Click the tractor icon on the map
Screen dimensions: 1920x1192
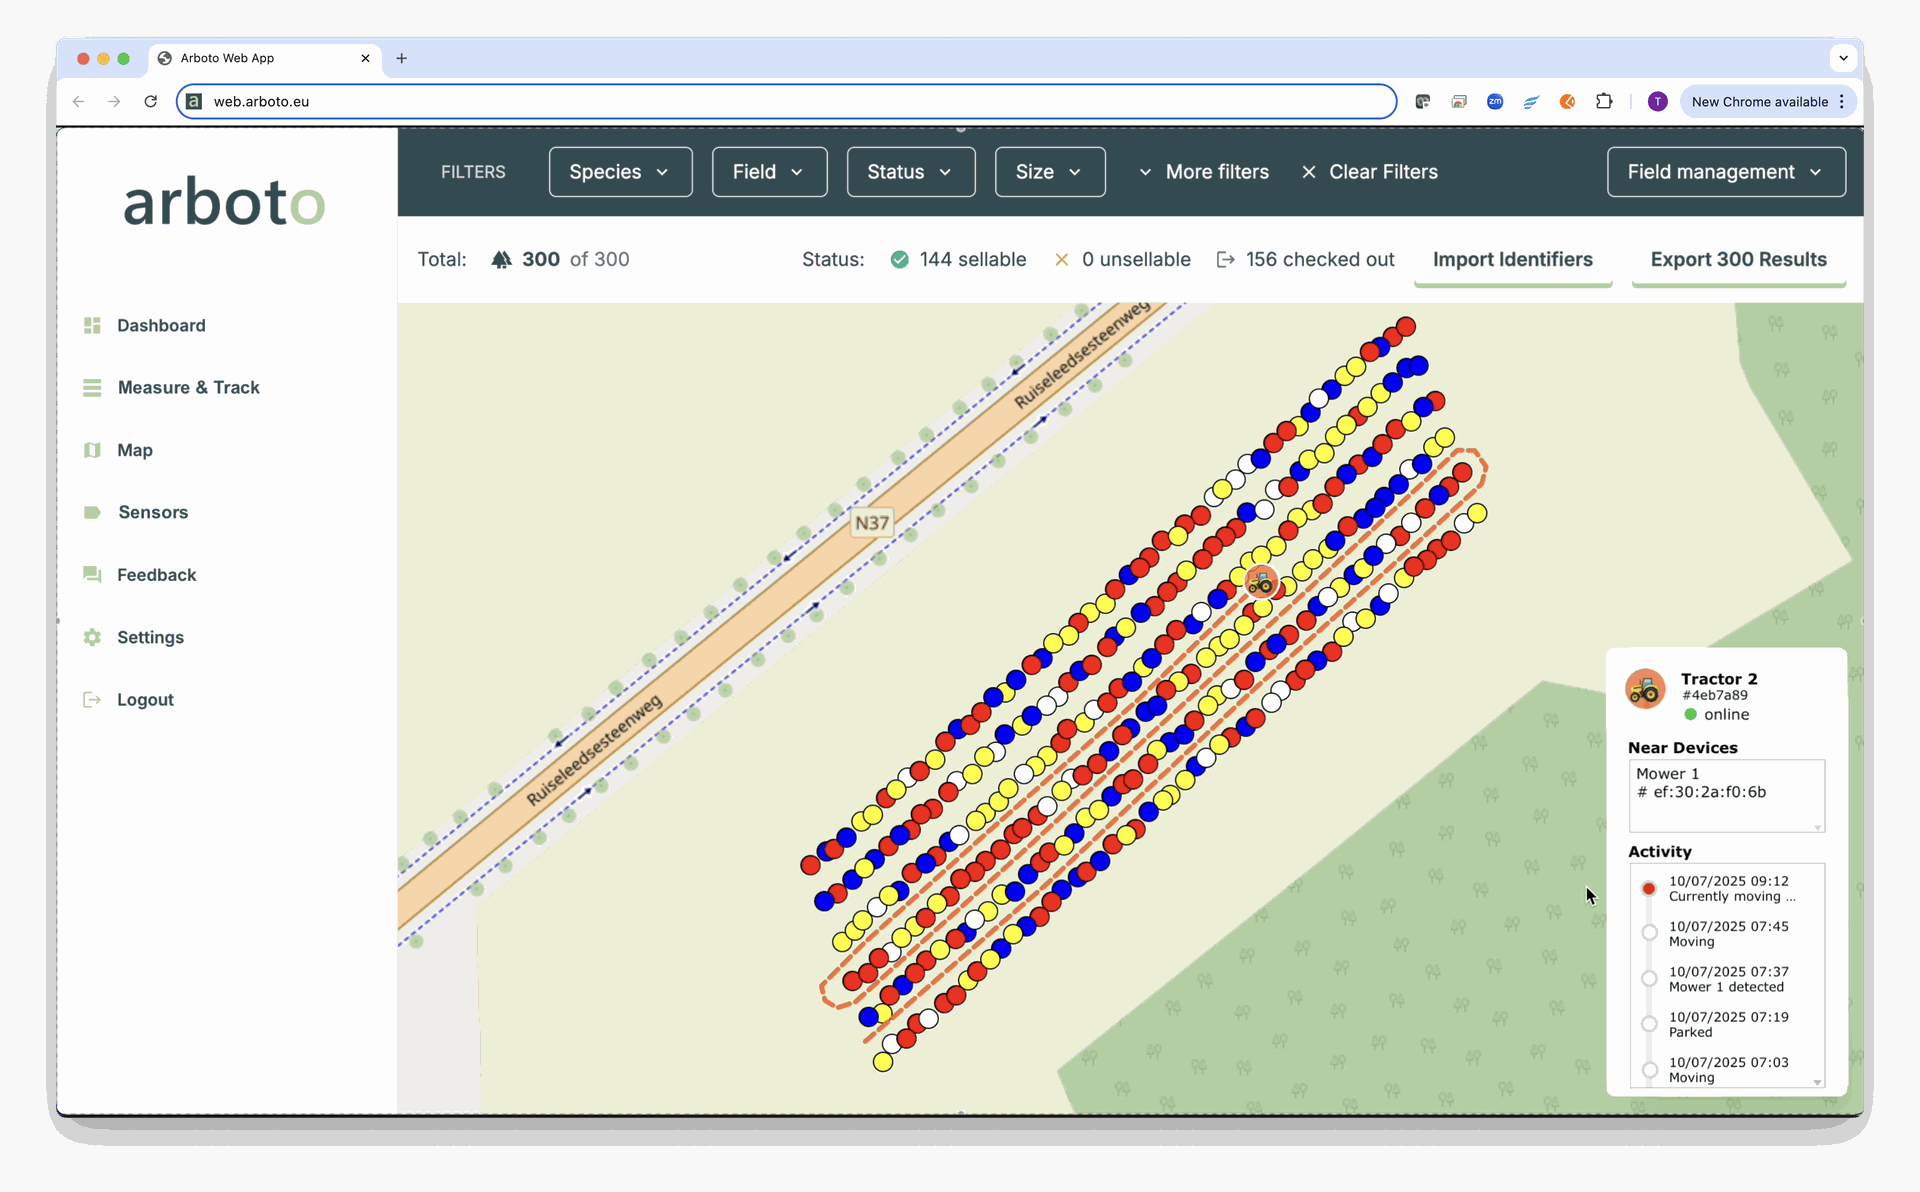tap(1261, 581)
